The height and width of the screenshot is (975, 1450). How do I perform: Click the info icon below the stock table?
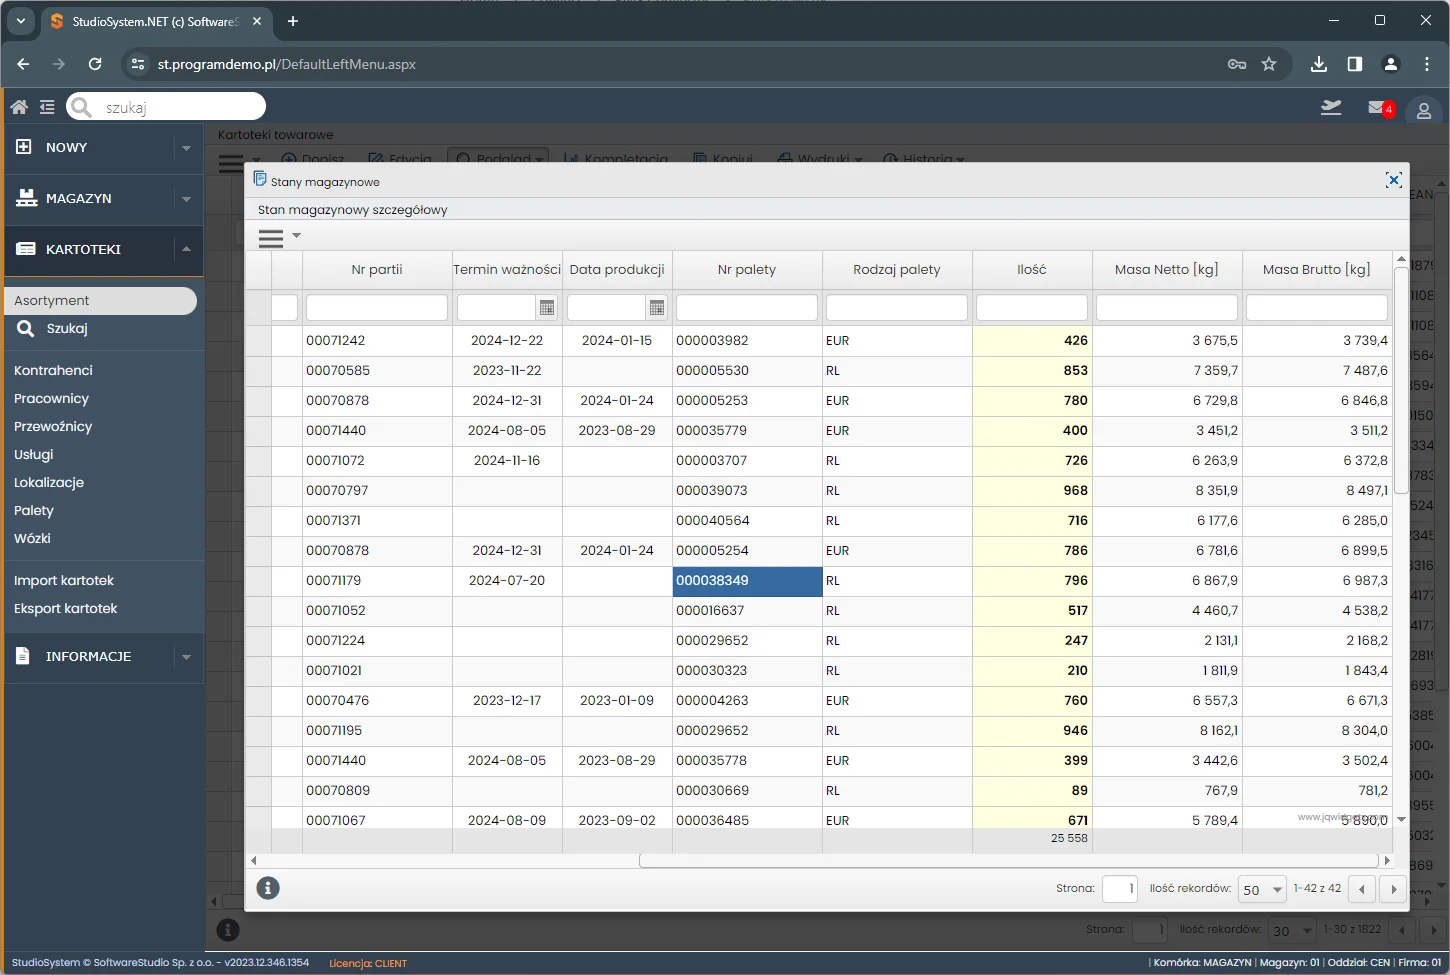tap(267, 888)
